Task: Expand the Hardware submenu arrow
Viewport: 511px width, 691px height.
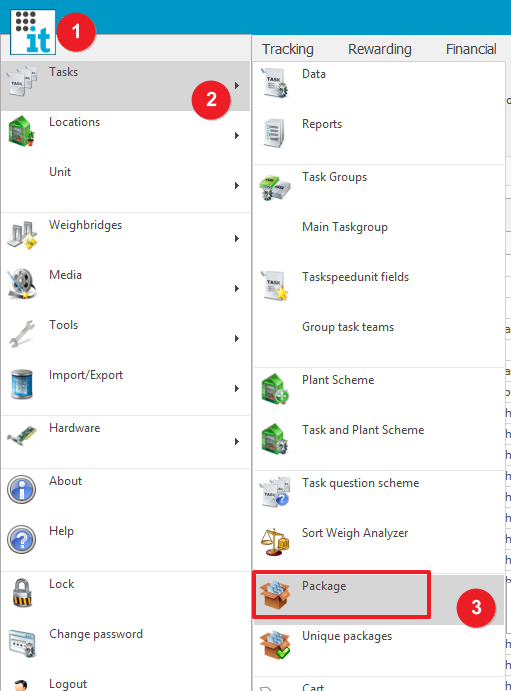Action: click(x=237, y=441)
